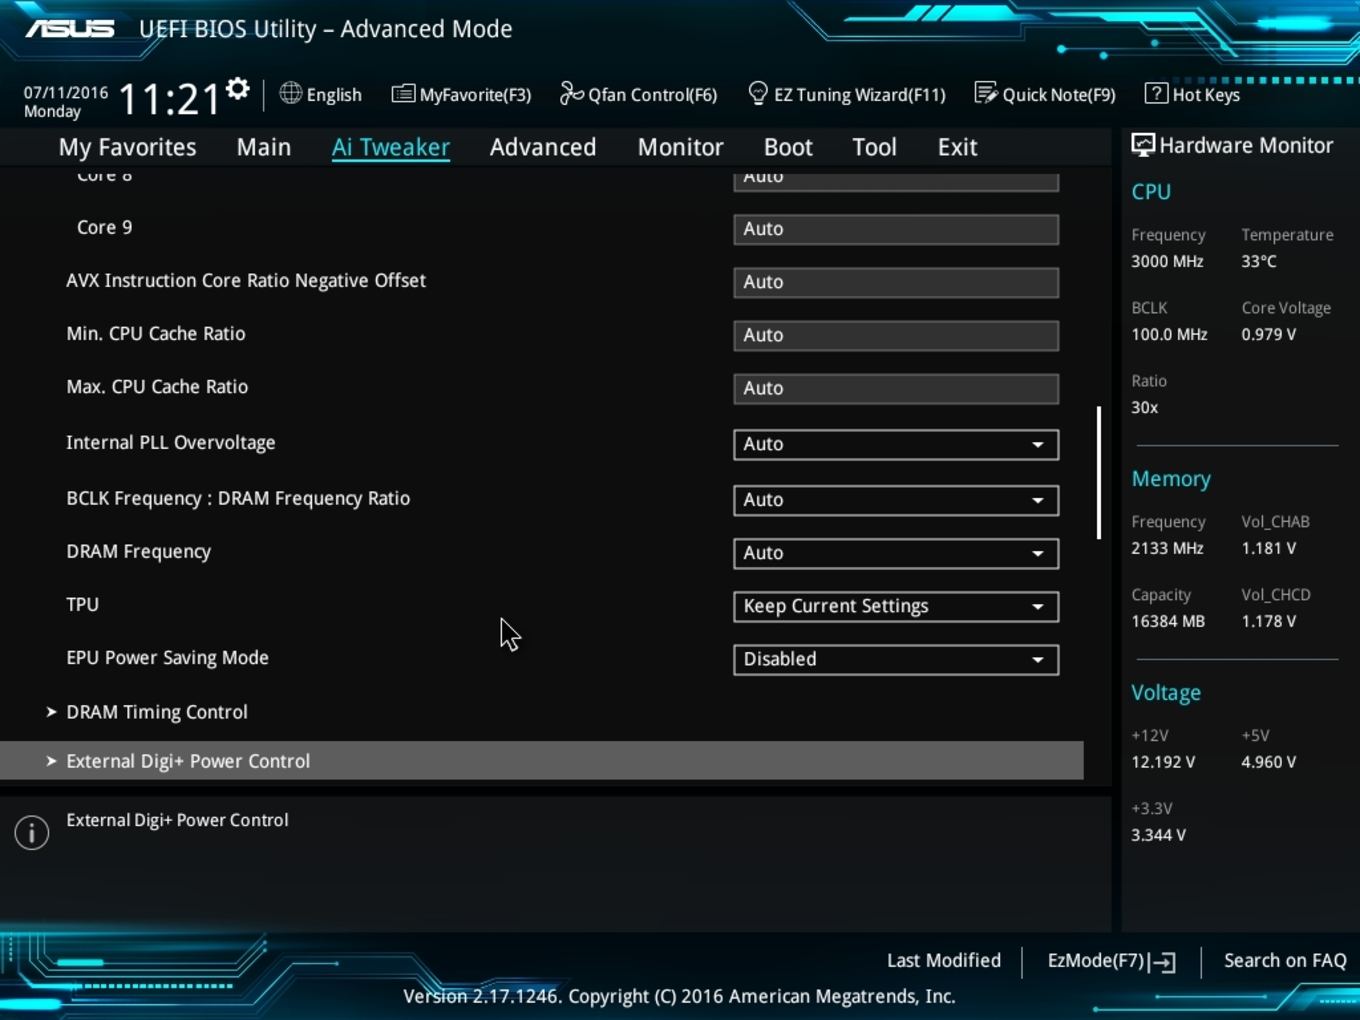
Task: Click the Hot Keys question mark icon
Action: tap(1156, 93)
